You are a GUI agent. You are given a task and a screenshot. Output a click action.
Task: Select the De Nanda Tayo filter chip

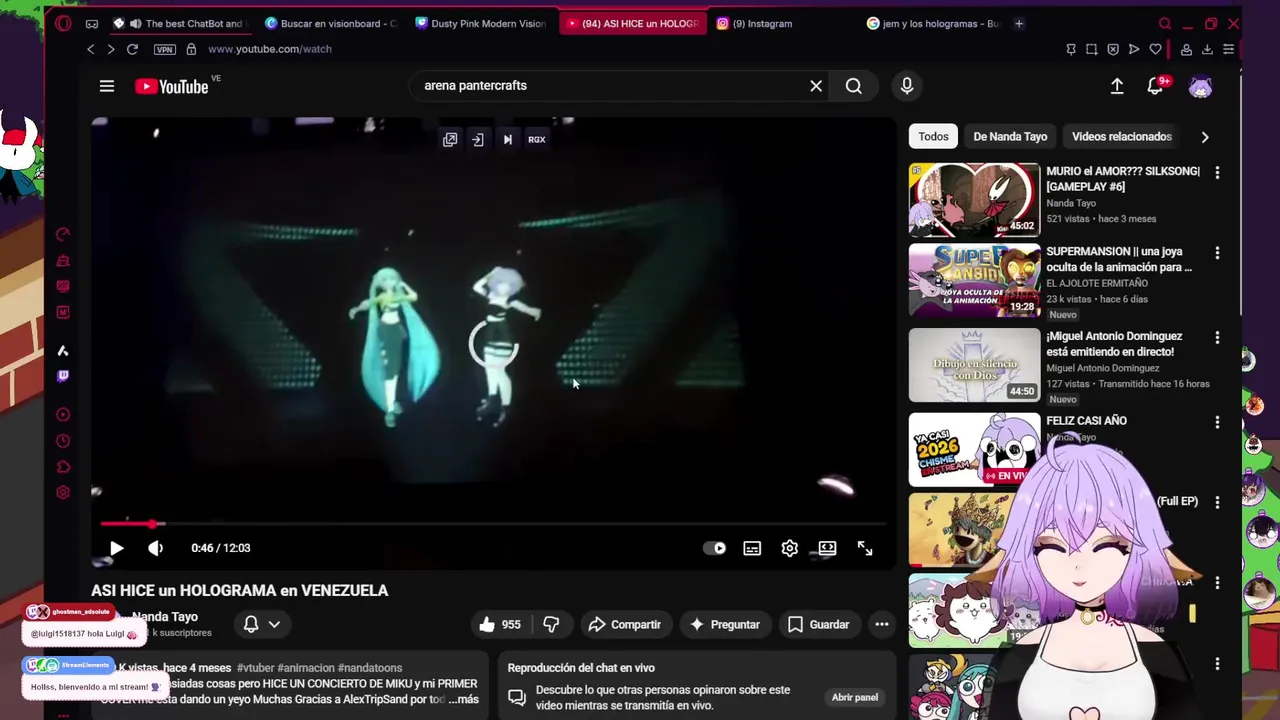coord(1010,137)
